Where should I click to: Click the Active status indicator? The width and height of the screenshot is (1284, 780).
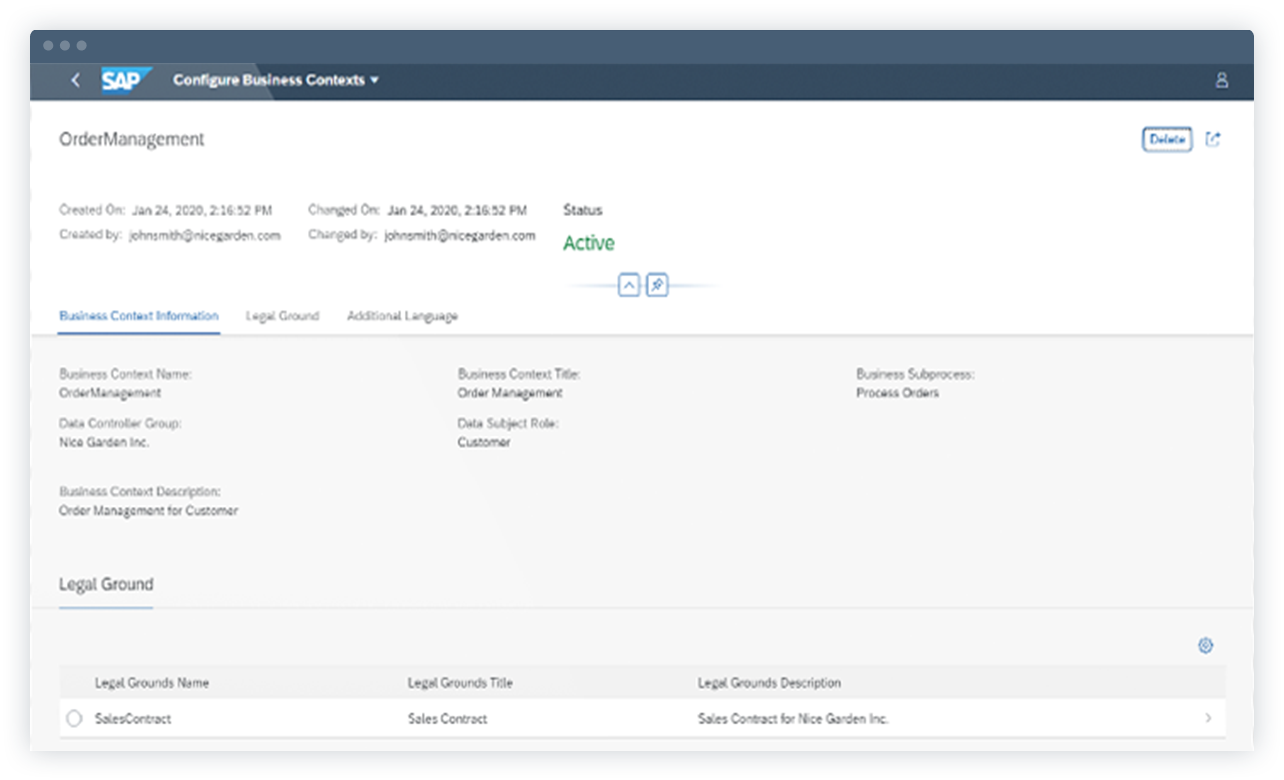click(589, 242)
